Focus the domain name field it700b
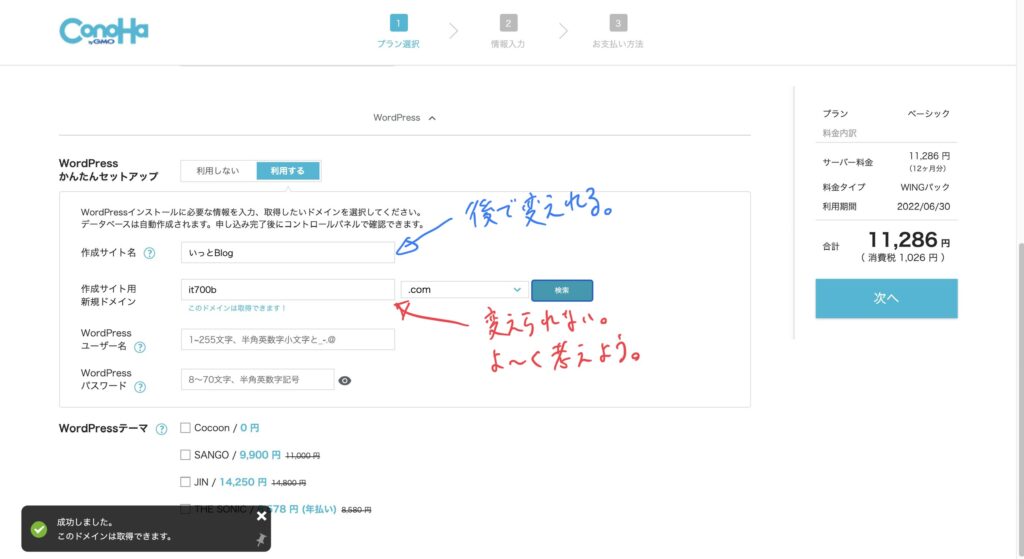 [x=287, y=290]
